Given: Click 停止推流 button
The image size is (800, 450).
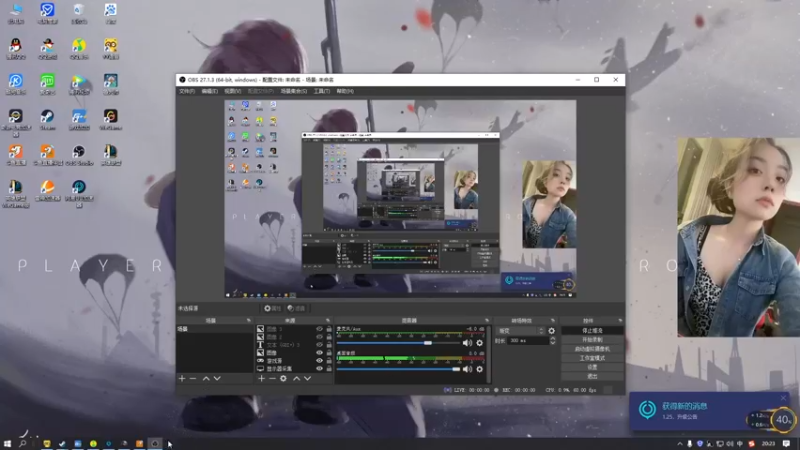Looking at the screenshot, I should [x=592, y=331].
